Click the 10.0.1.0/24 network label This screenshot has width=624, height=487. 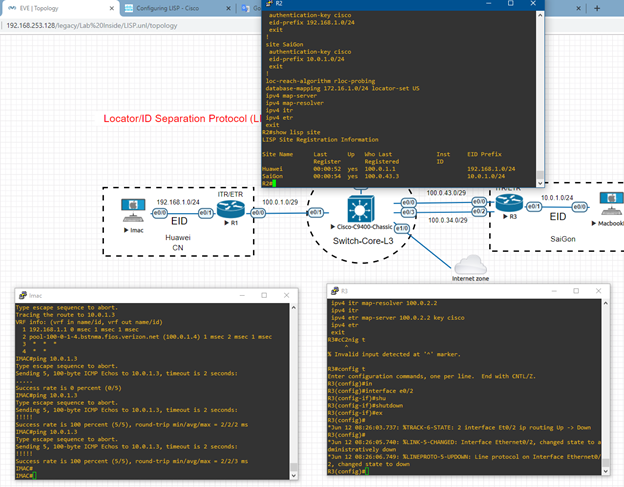pyautogui.click(x=557, y=197)
